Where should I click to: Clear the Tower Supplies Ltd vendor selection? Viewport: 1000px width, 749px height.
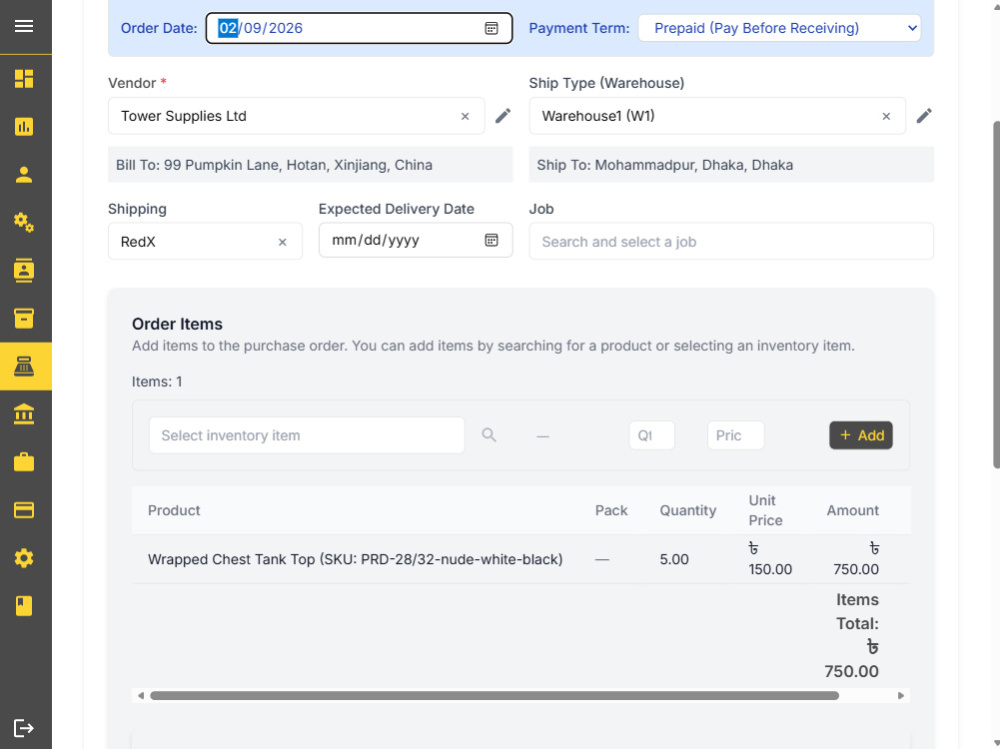click(465, 116)
